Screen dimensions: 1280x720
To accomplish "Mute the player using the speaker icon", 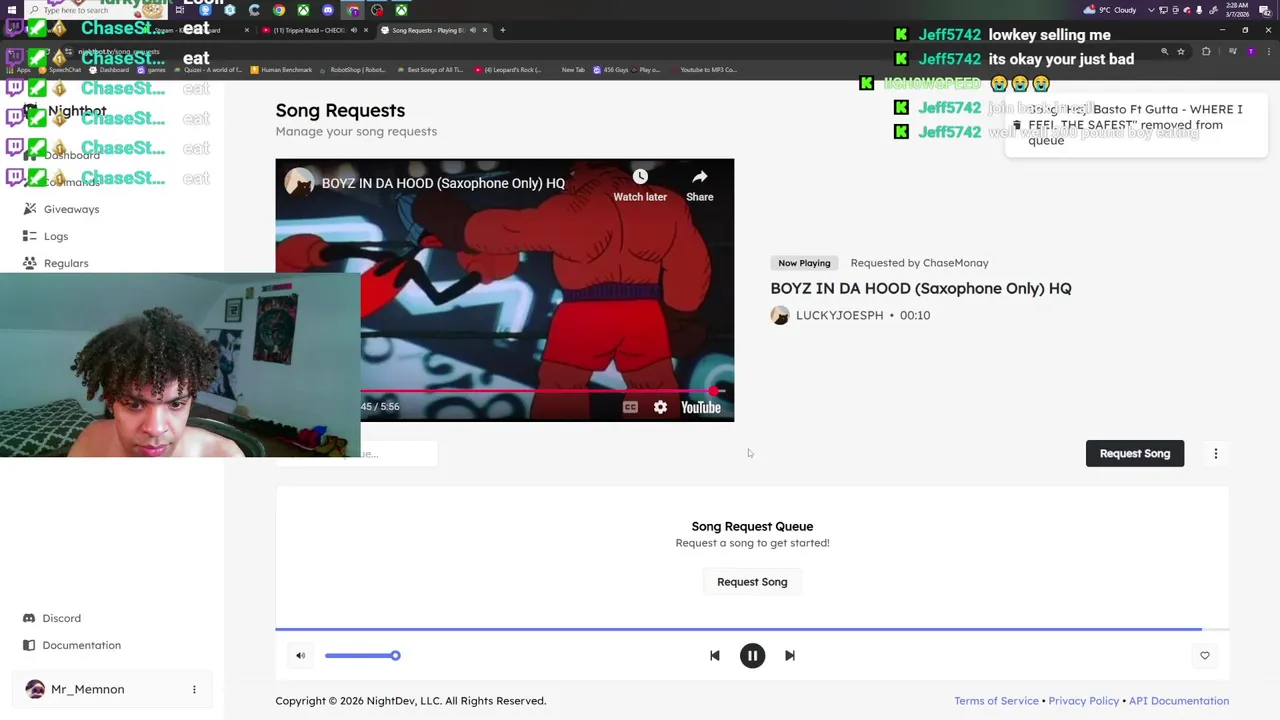I will tap(300, 656).
